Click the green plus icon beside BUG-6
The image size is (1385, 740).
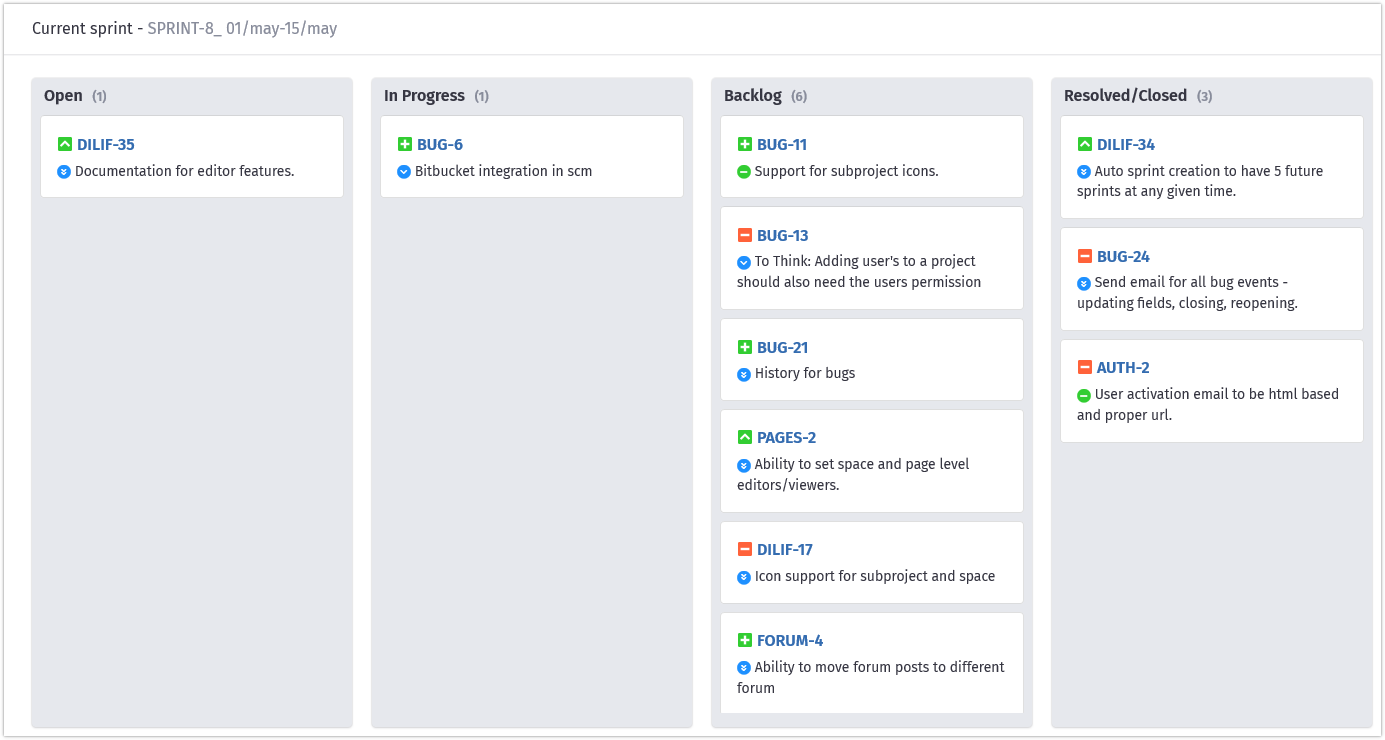[405, 145]
